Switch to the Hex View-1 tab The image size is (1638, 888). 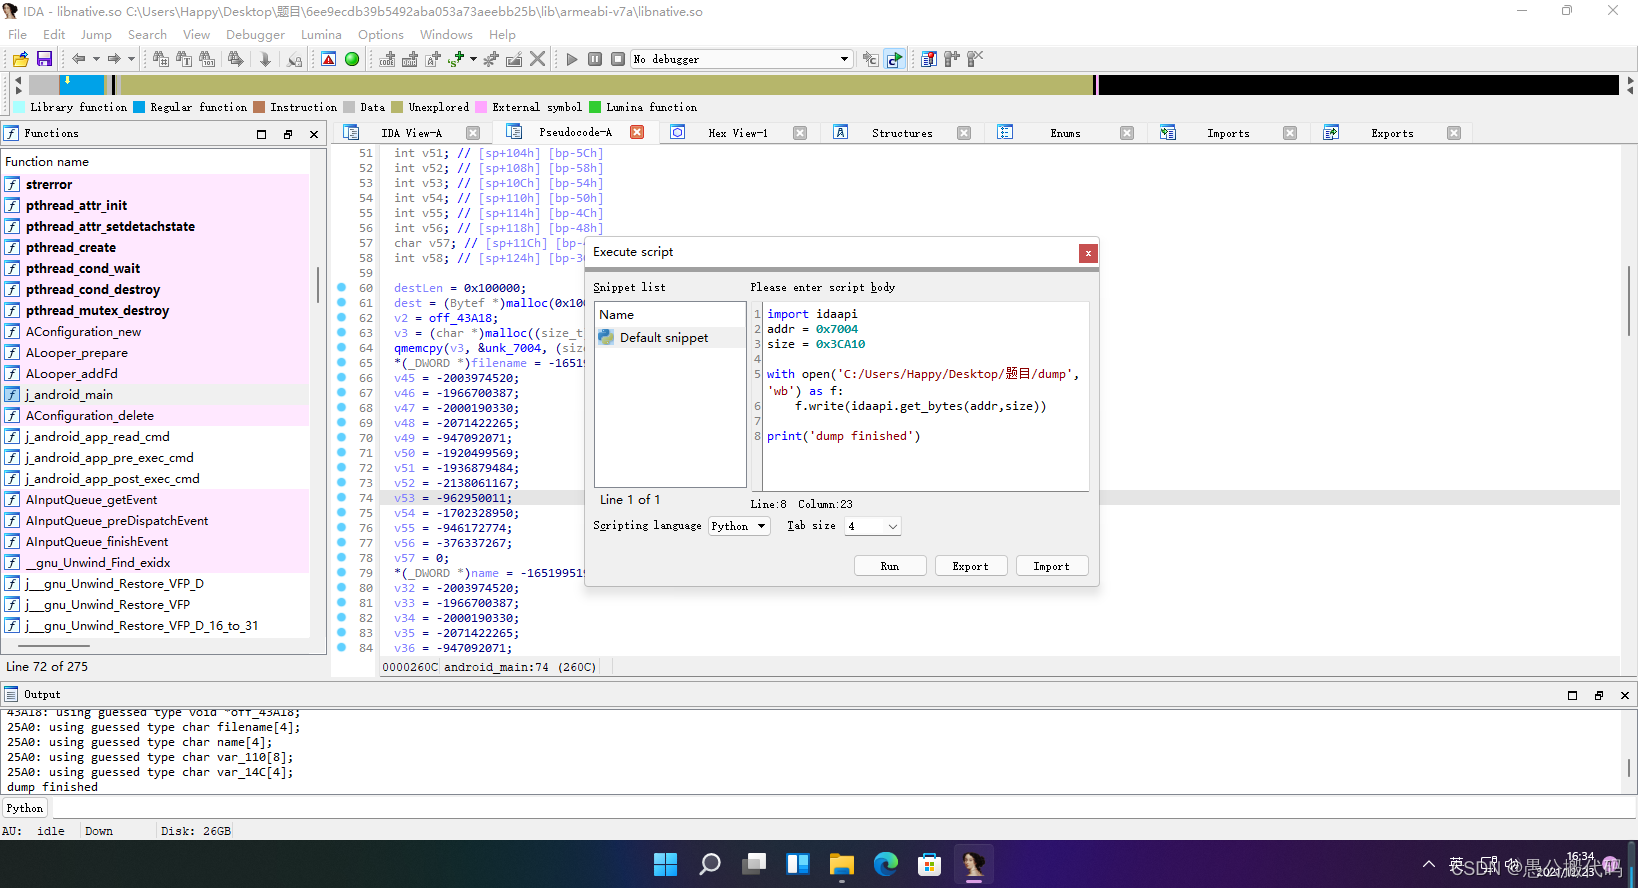coord(737,133)
